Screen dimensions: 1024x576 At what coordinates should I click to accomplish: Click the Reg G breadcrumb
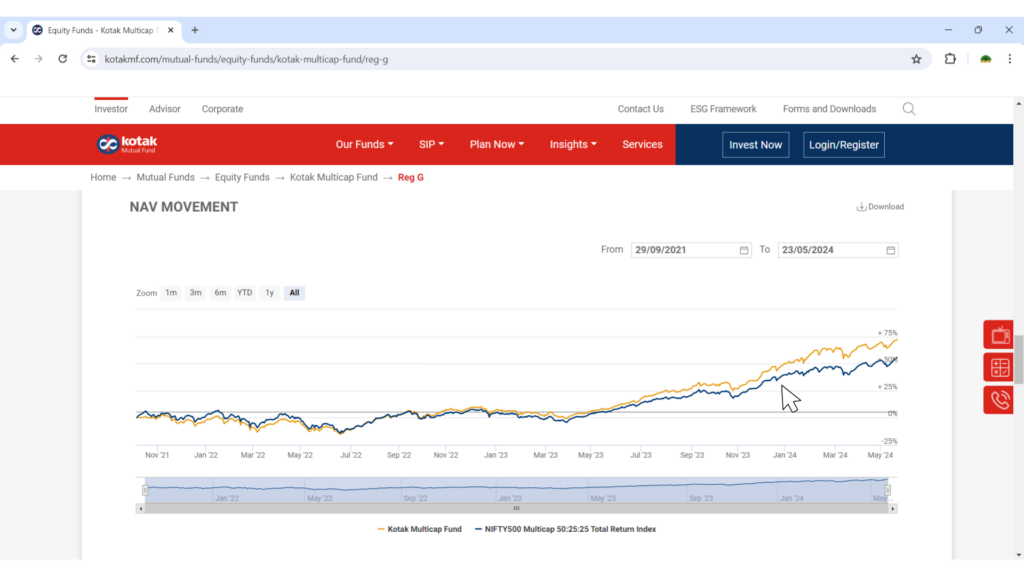coord(411,177)
